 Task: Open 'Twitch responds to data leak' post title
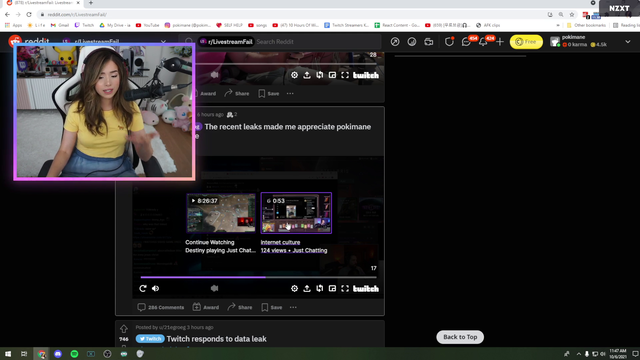pos(217,339)
